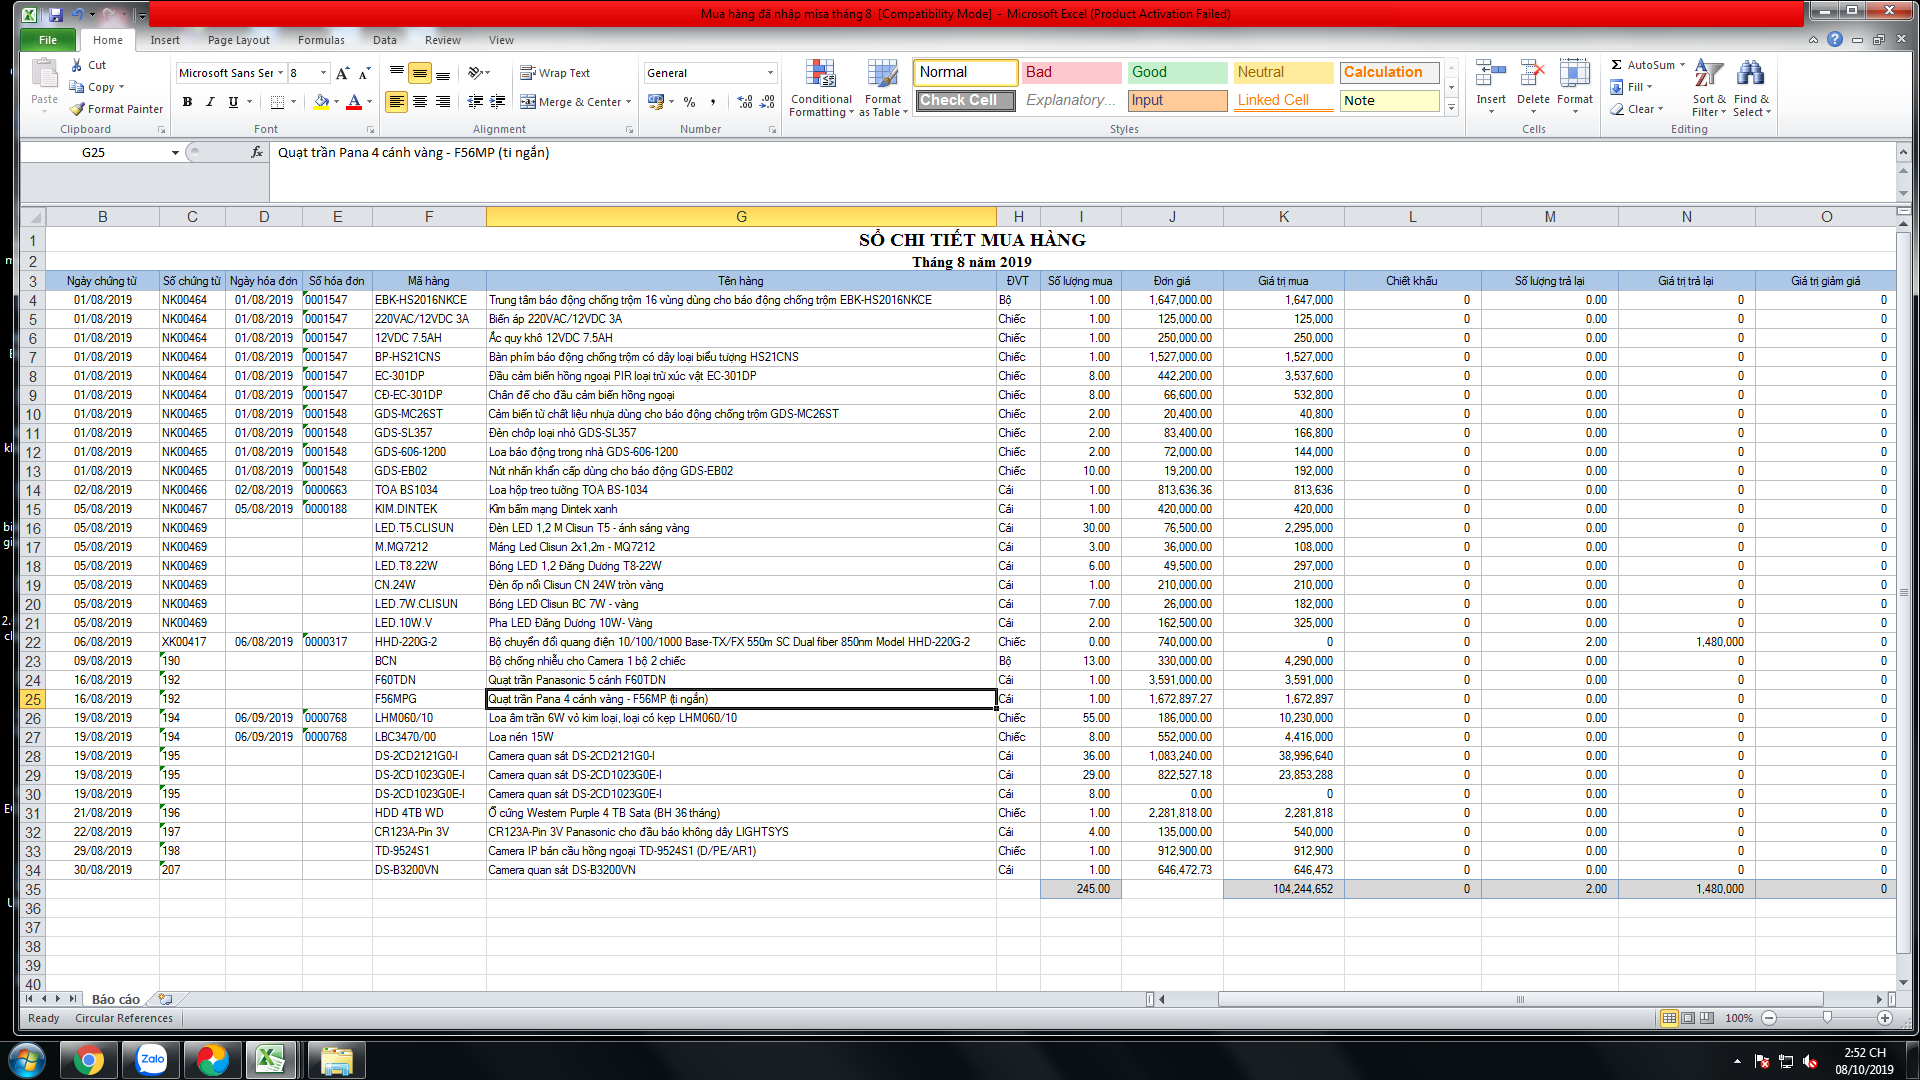Viewport: 1920px width, 1080px height.
Task: Open the General number format dropdown
Action: 770,73
